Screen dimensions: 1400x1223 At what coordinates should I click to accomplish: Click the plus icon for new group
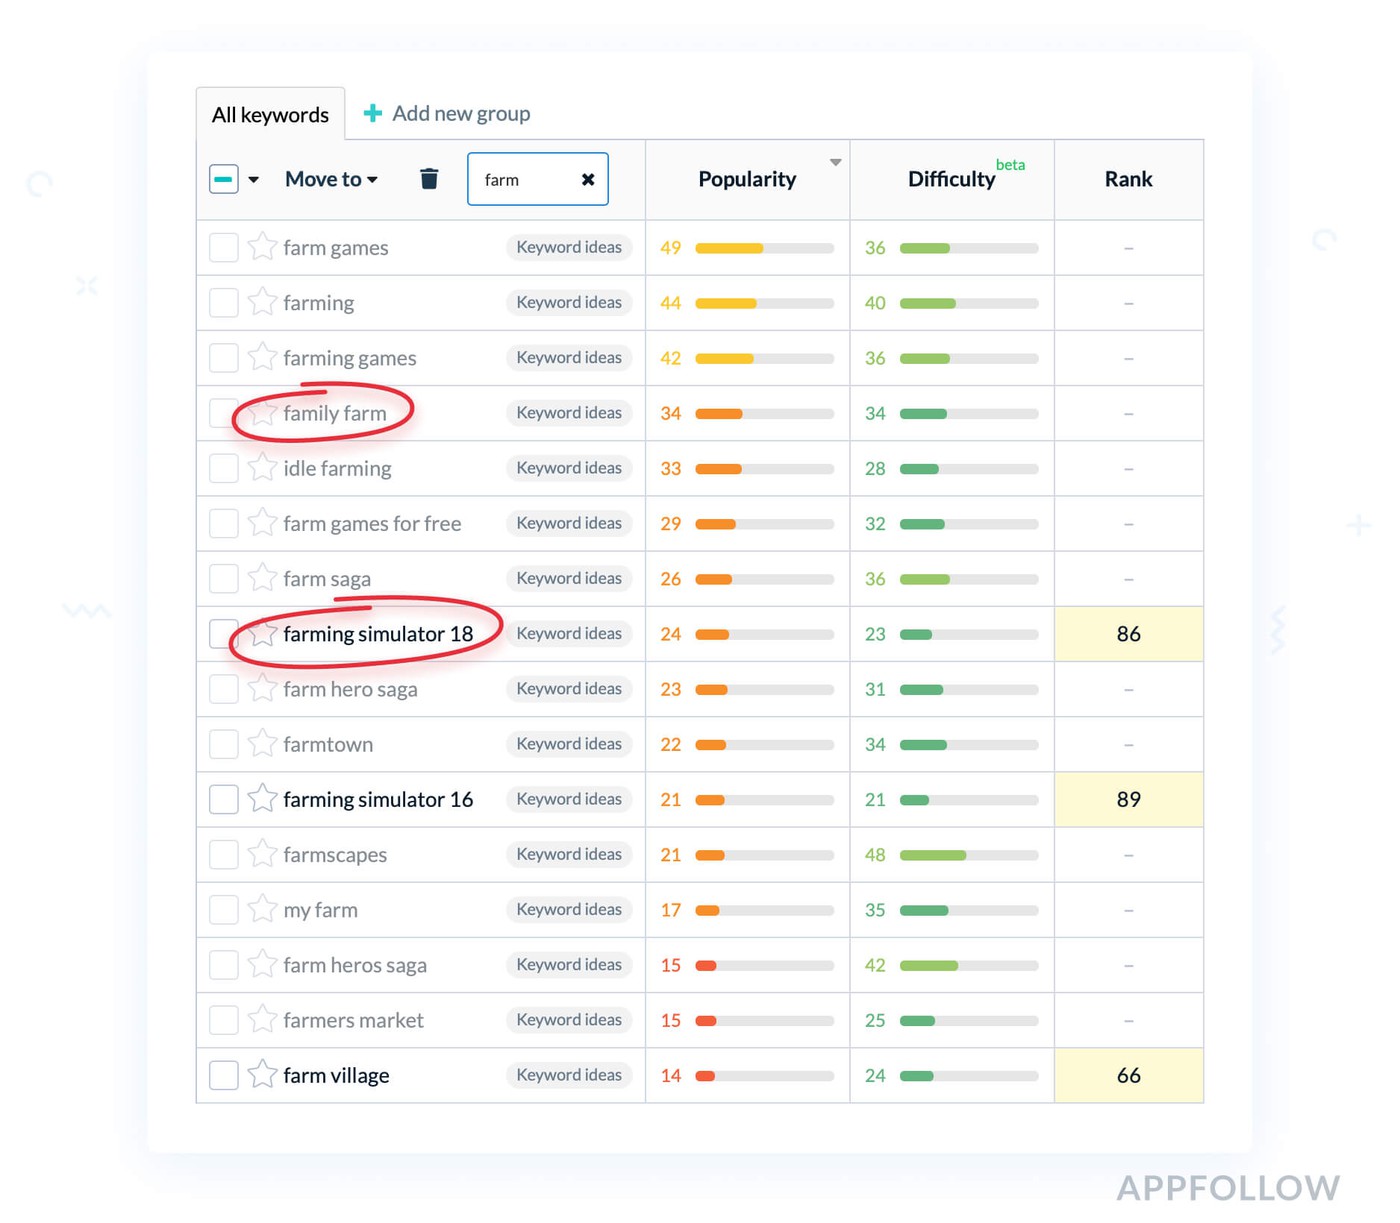373,114
